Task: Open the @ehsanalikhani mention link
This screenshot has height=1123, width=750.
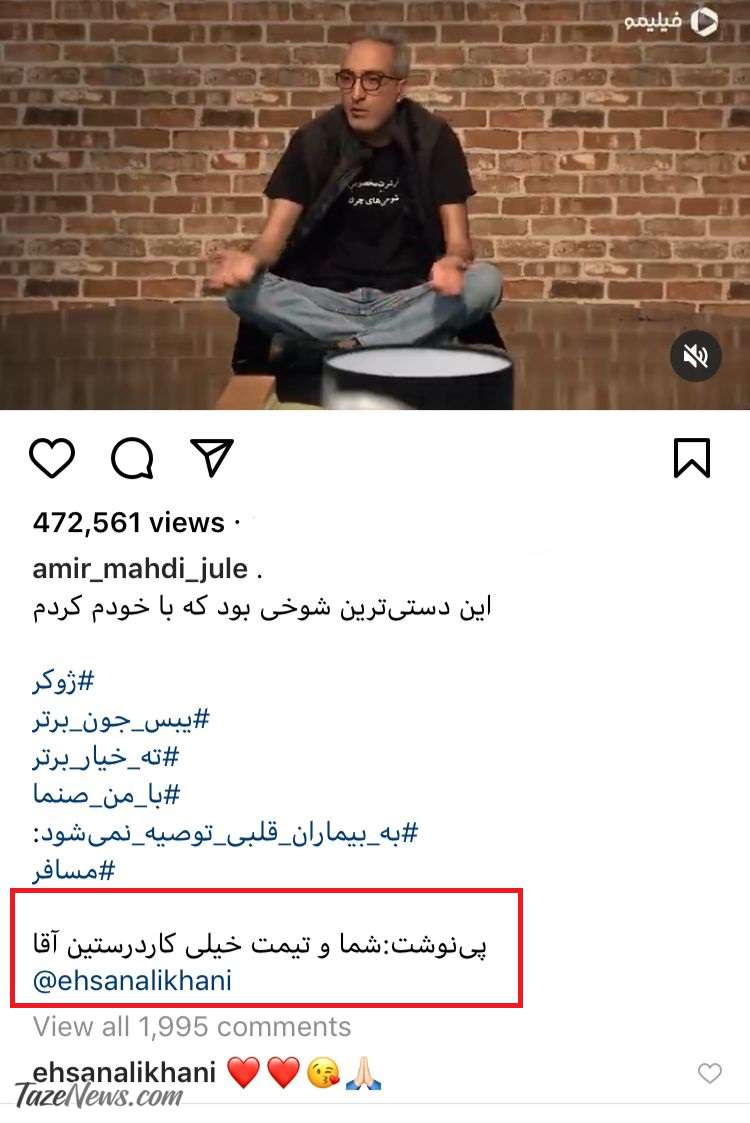Action: (x=133, y=980)
